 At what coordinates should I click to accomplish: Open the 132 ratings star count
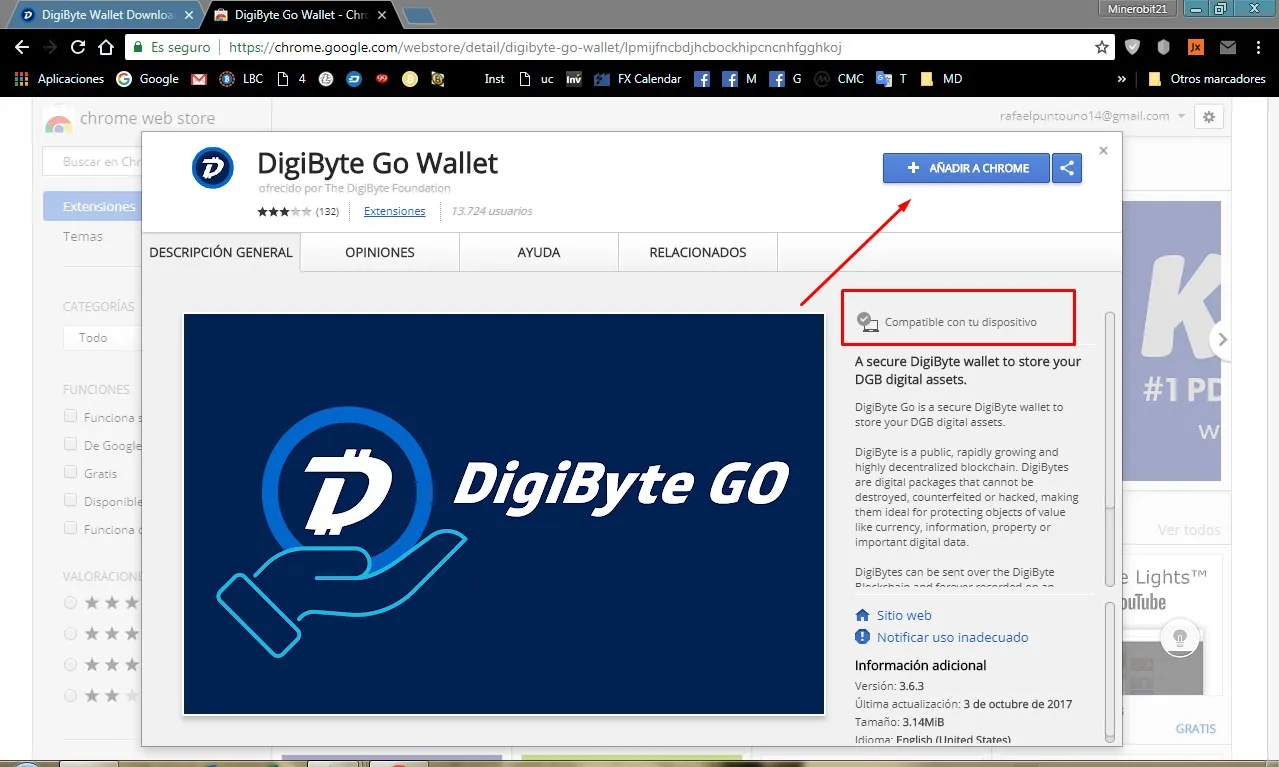tap(298, 211)
